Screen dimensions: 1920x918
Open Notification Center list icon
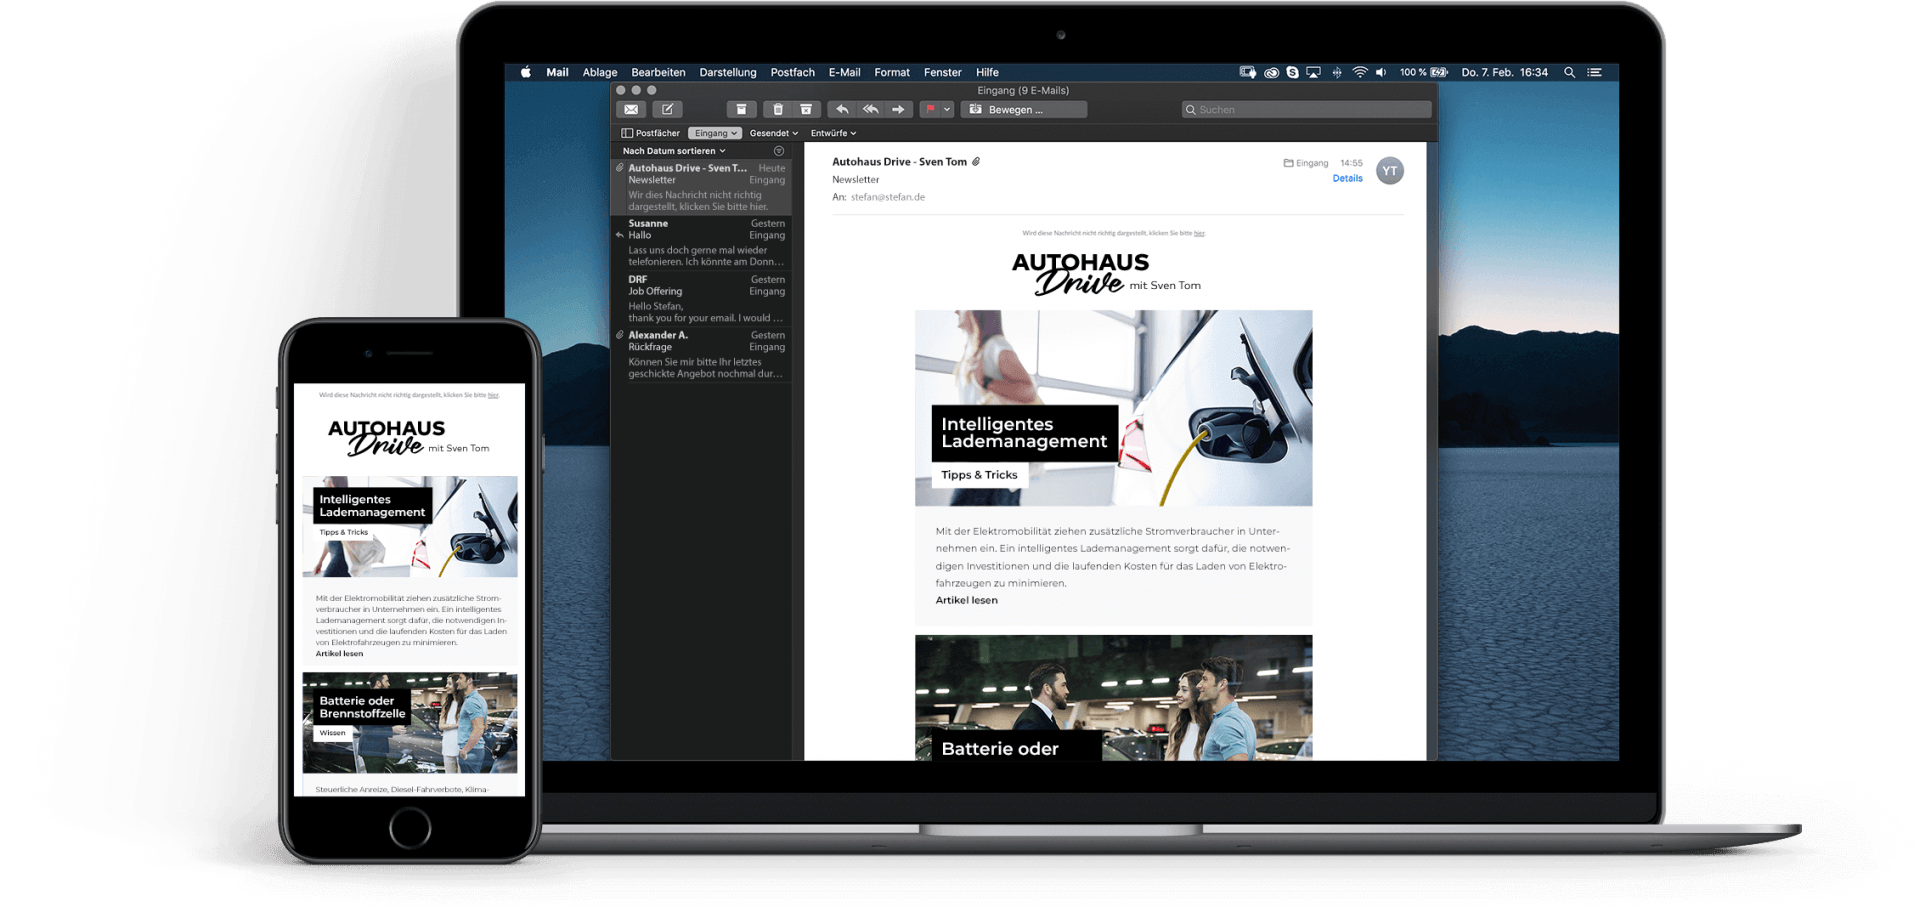[x=1595, y=73]
